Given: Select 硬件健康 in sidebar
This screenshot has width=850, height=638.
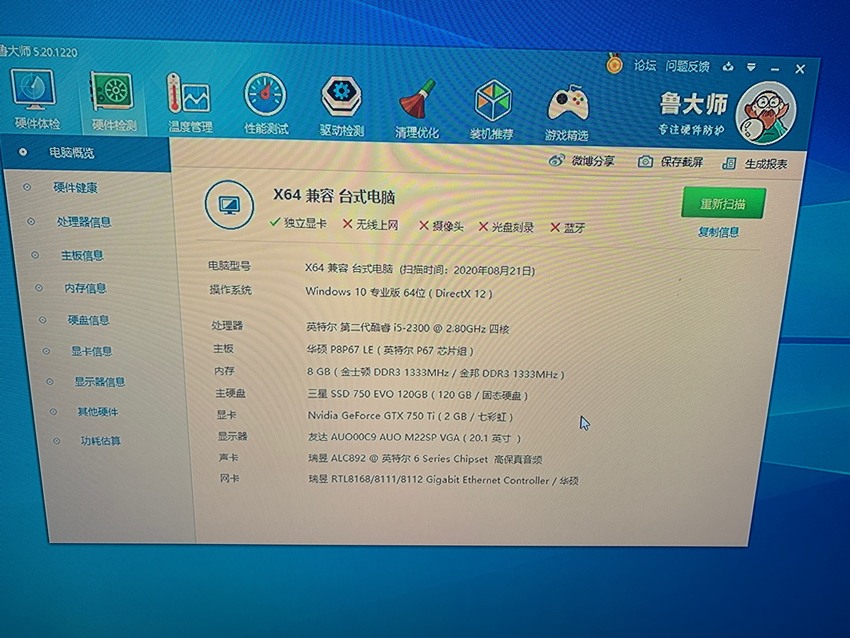Looking at the screenshot, I should click(75, 188).
